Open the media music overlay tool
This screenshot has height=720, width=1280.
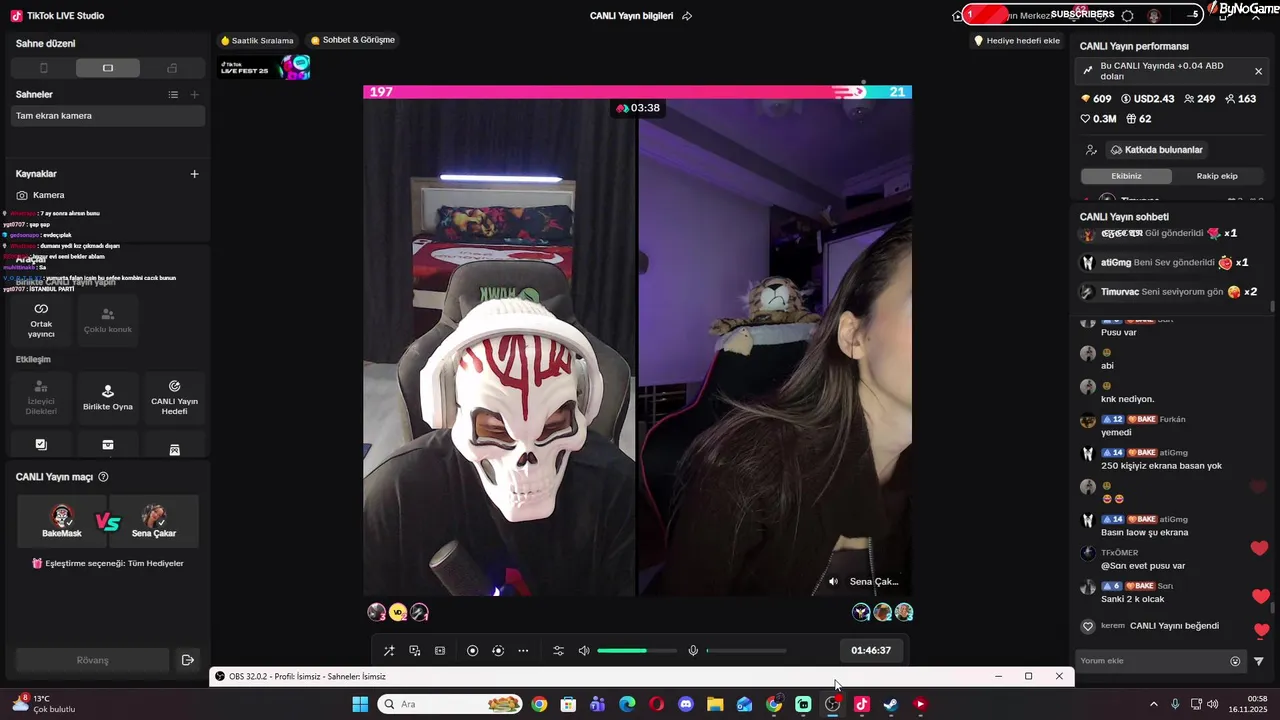click(415, 651)
